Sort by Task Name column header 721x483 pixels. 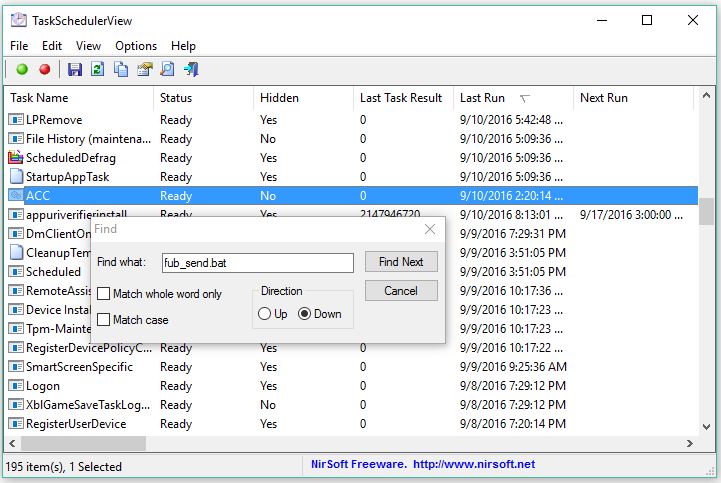click(x=79, y=98)
